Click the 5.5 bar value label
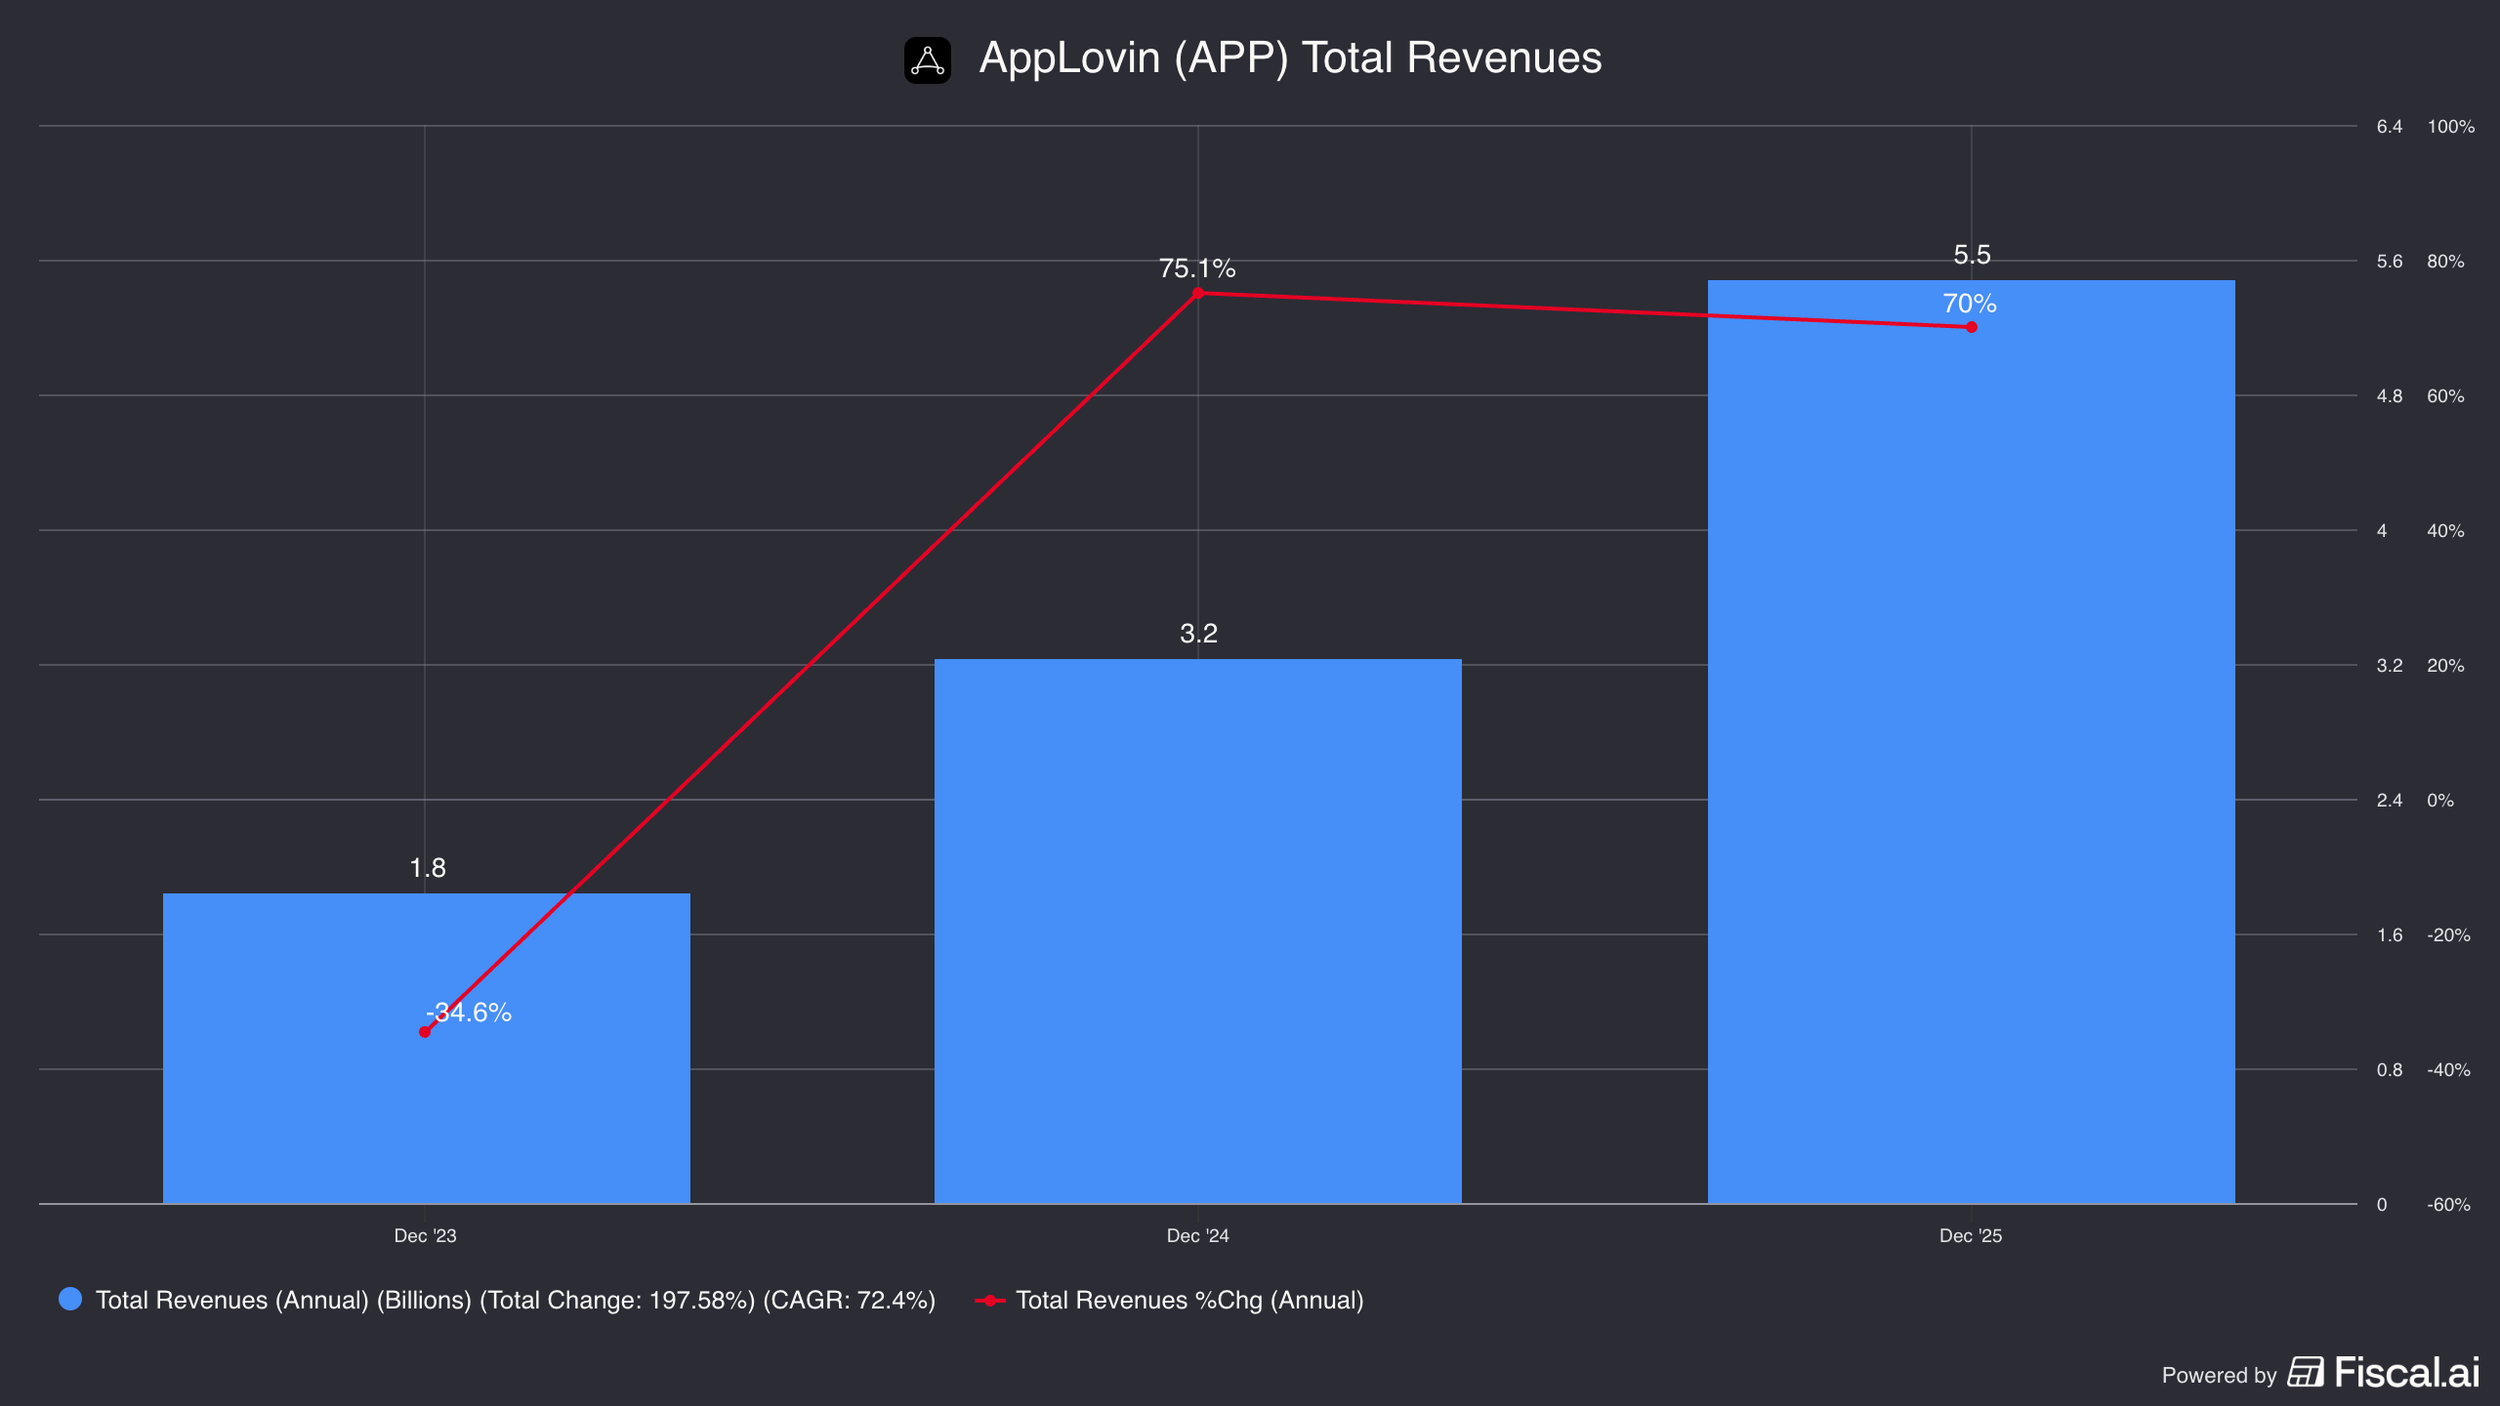Viewport: 2500px width, 1406px height. pos(1972,255)
